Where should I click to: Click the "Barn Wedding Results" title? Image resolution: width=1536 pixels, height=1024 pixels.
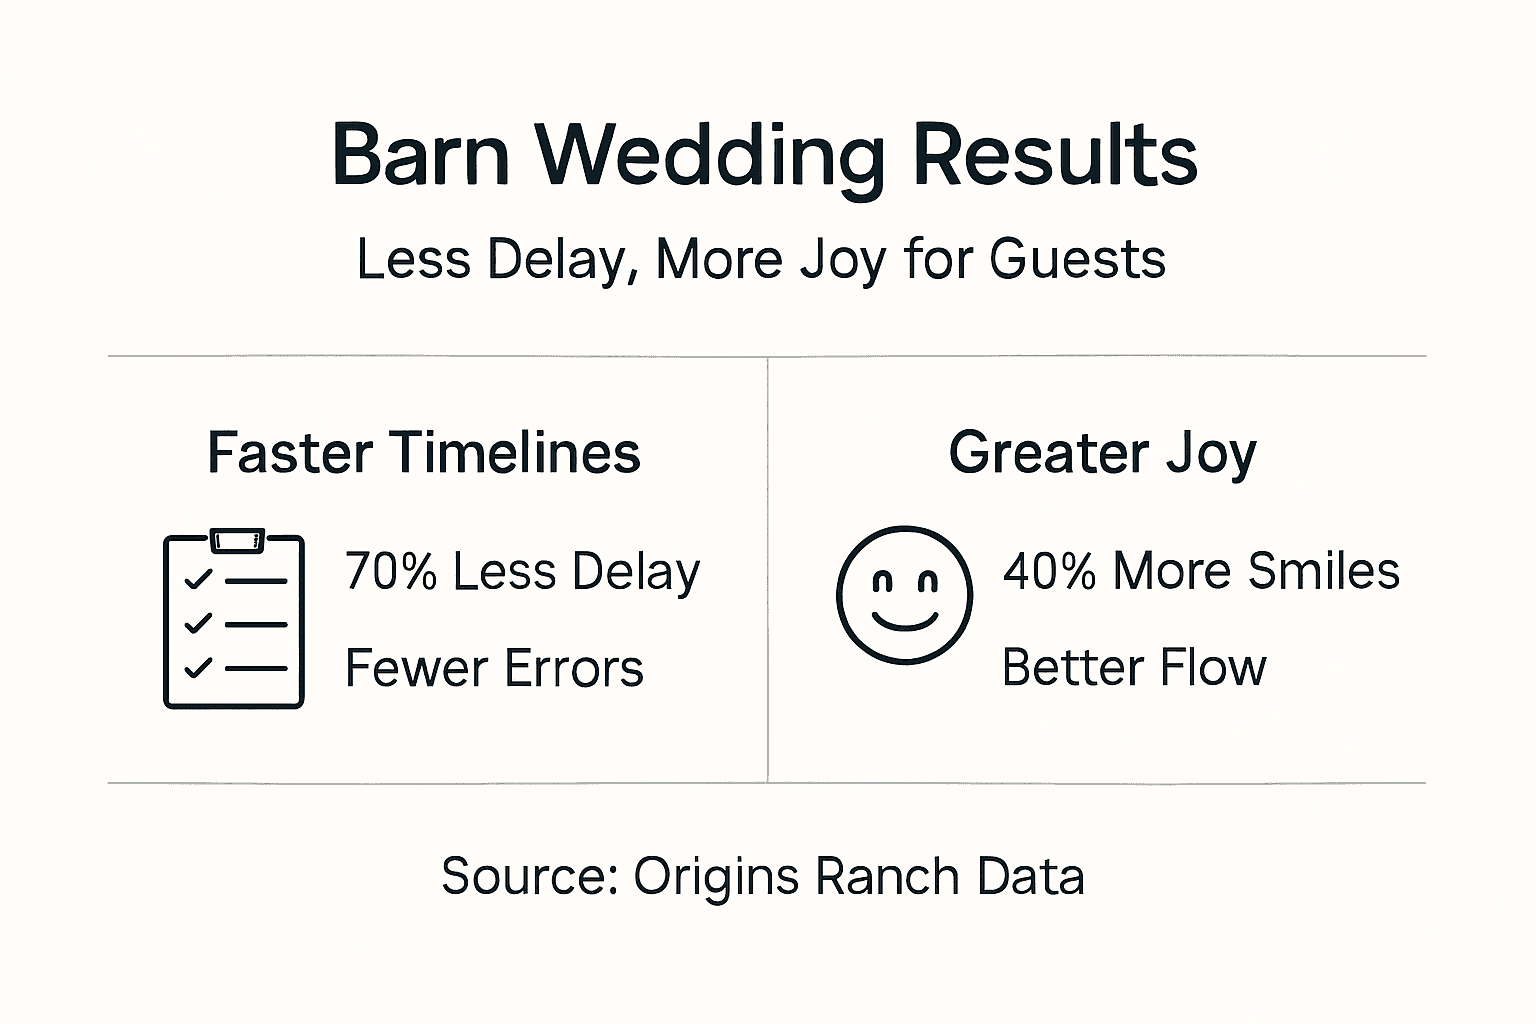765,155
